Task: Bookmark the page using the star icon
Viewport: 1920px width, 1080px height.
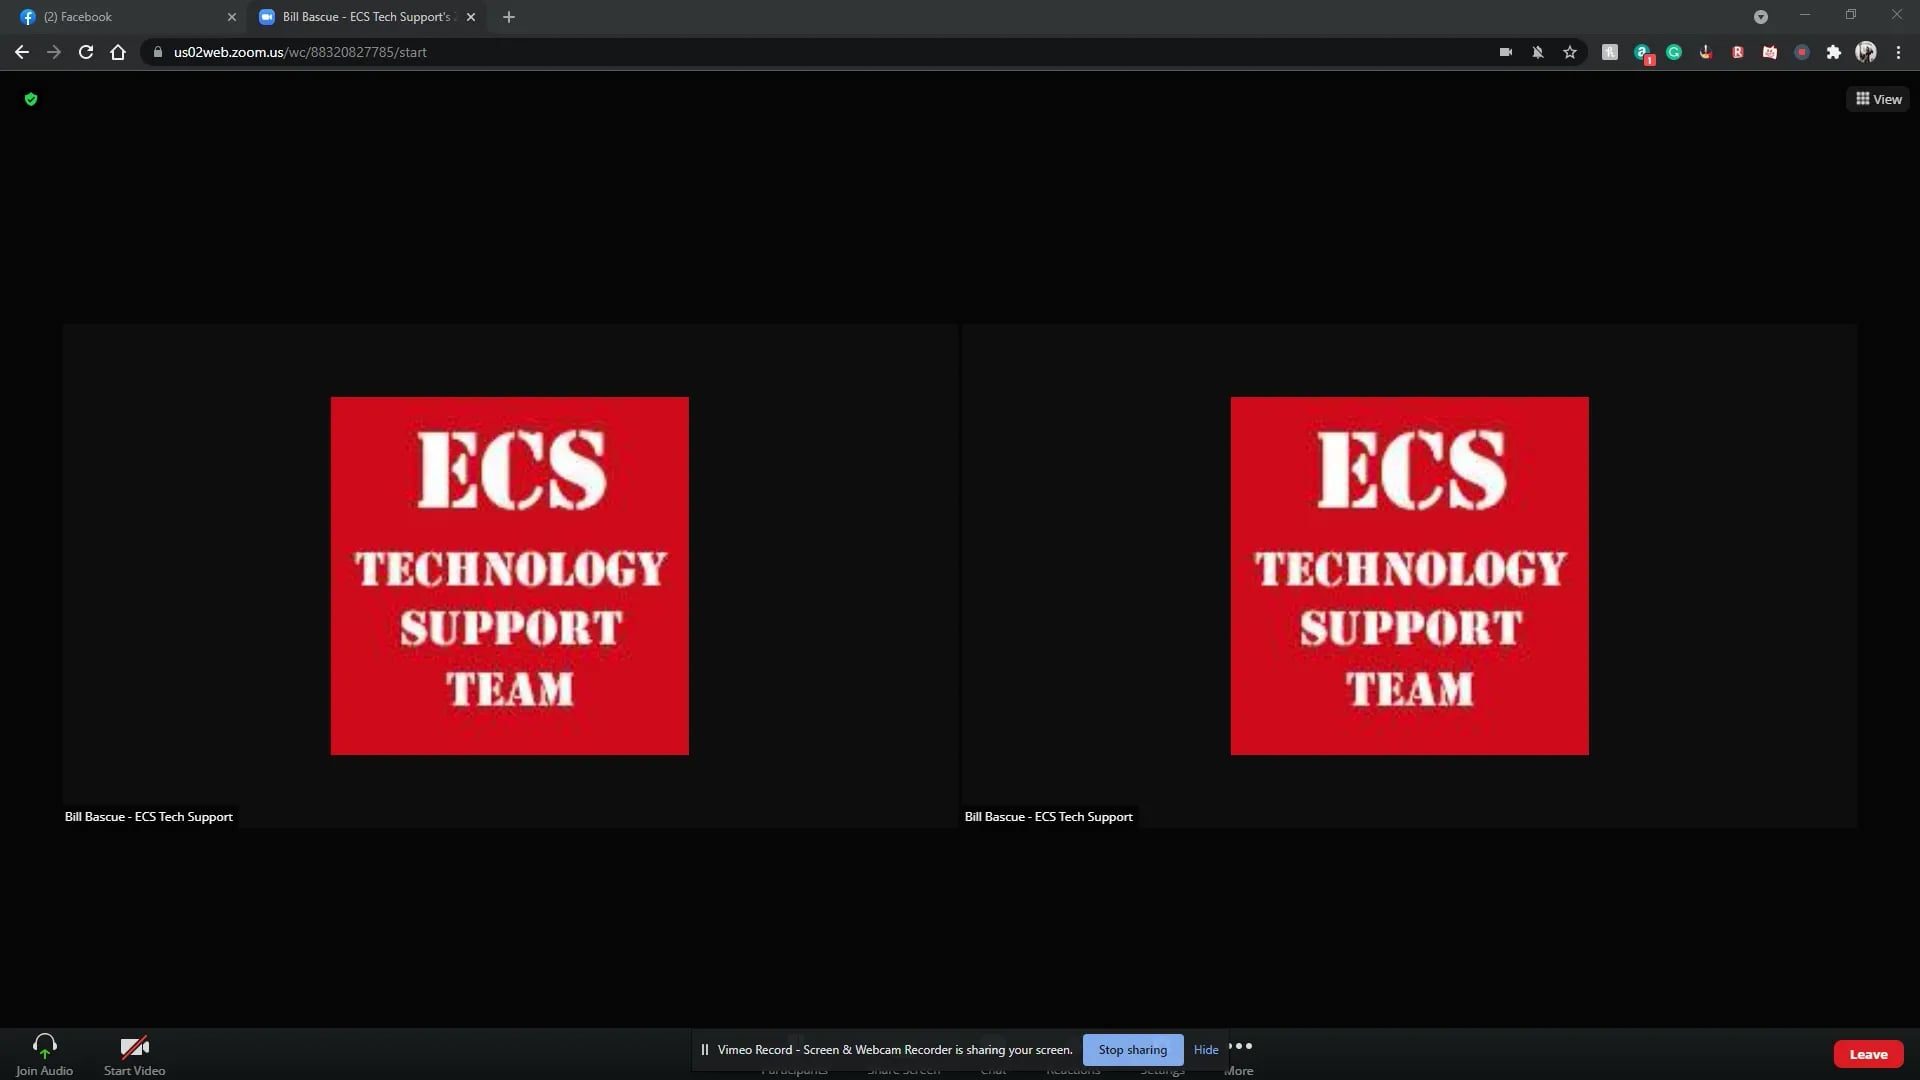Action: 1570,52
